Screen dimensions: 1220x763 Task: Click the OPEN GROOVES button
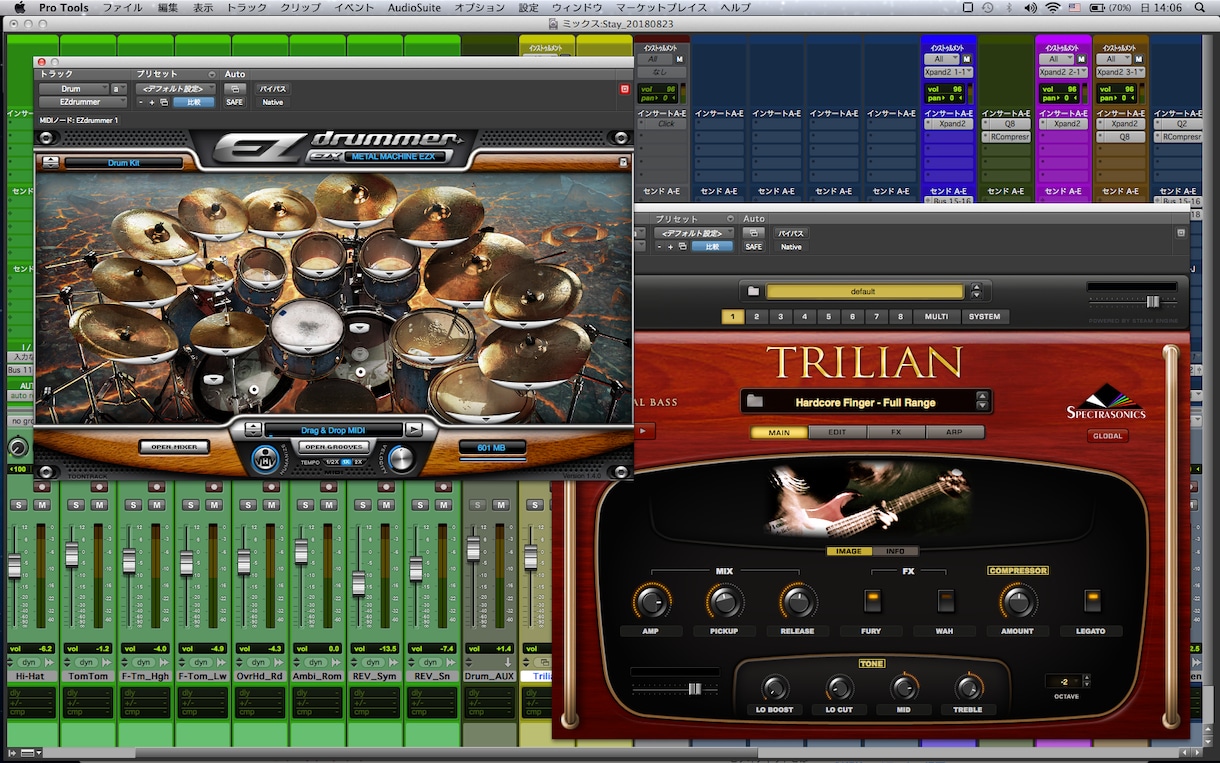click(x=334, y=447)
